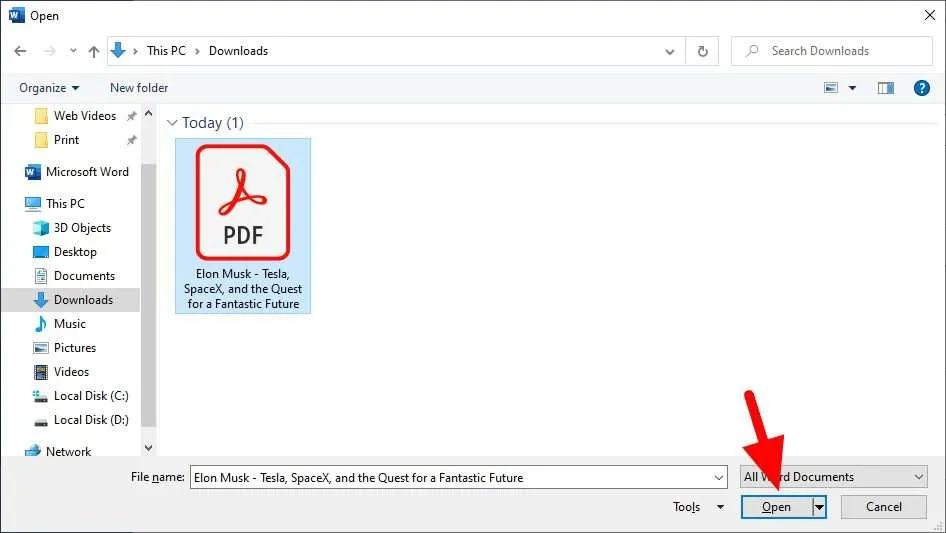946x533 pixels.
Task: Select This PC in the address path
Action: [x=166, y=51]
